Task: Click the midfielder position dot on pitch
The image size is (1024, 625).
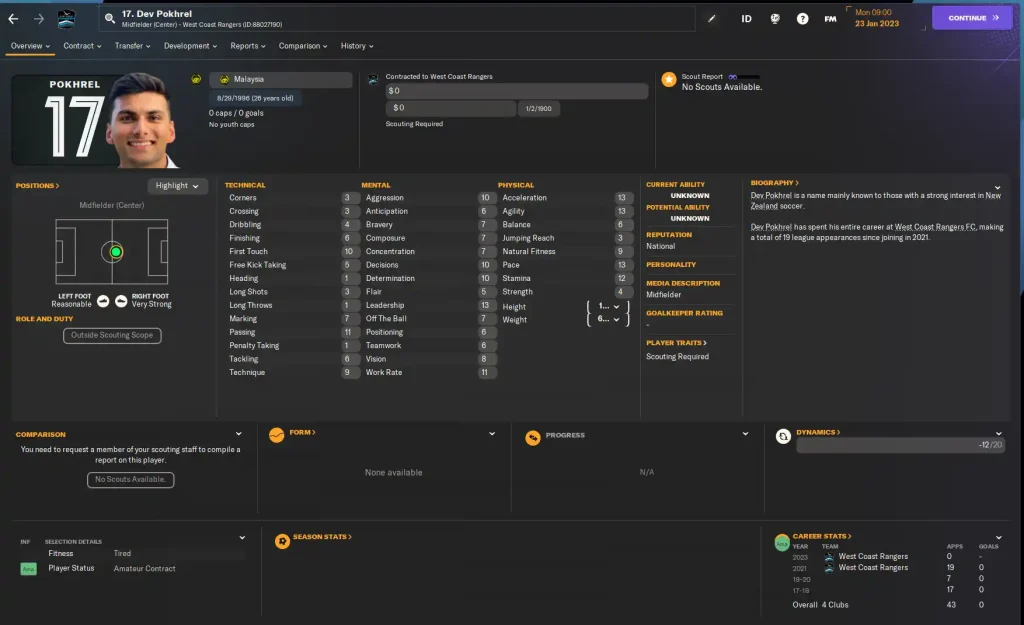Action: [x=116, y=251]
